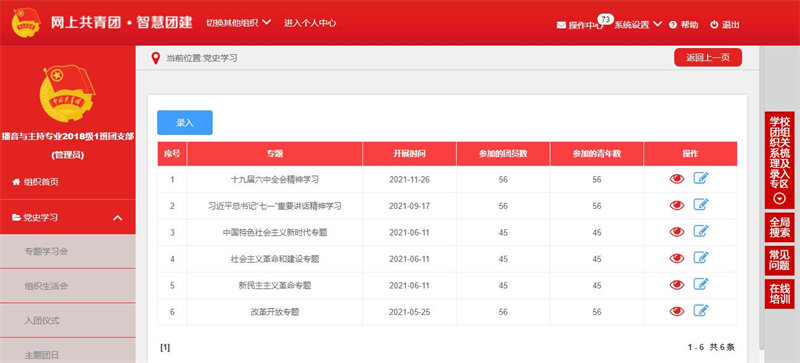Viewport: 800px width, 363px height.
Task: Open eye view icon for 新民主主义革命专题
Action: point(677,285)
